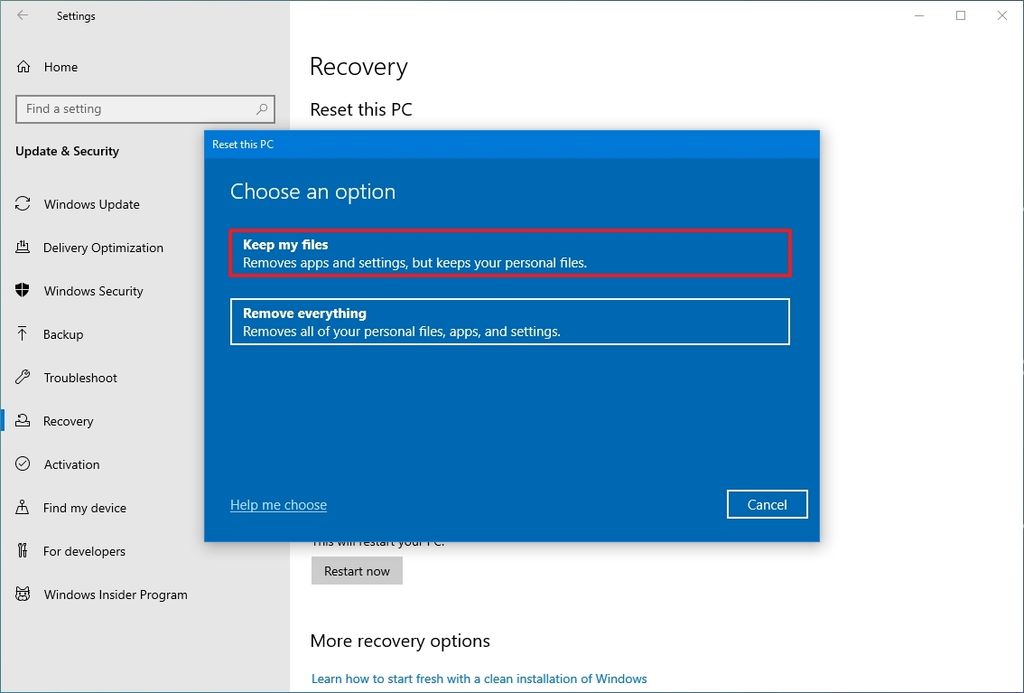Click the search magnifier icon
The height and width of the screenshot is (693, 1024).
[x=262, y=109]
